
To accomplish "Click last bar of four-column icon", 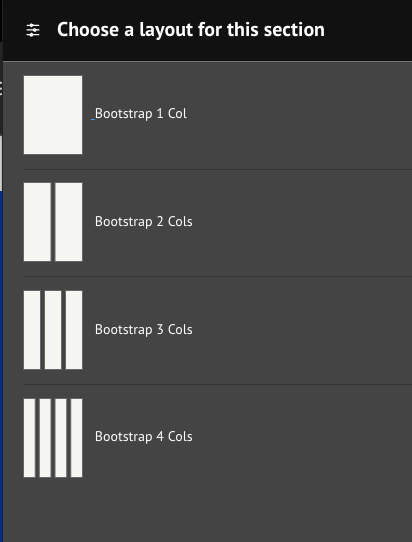I will (77, 438).
